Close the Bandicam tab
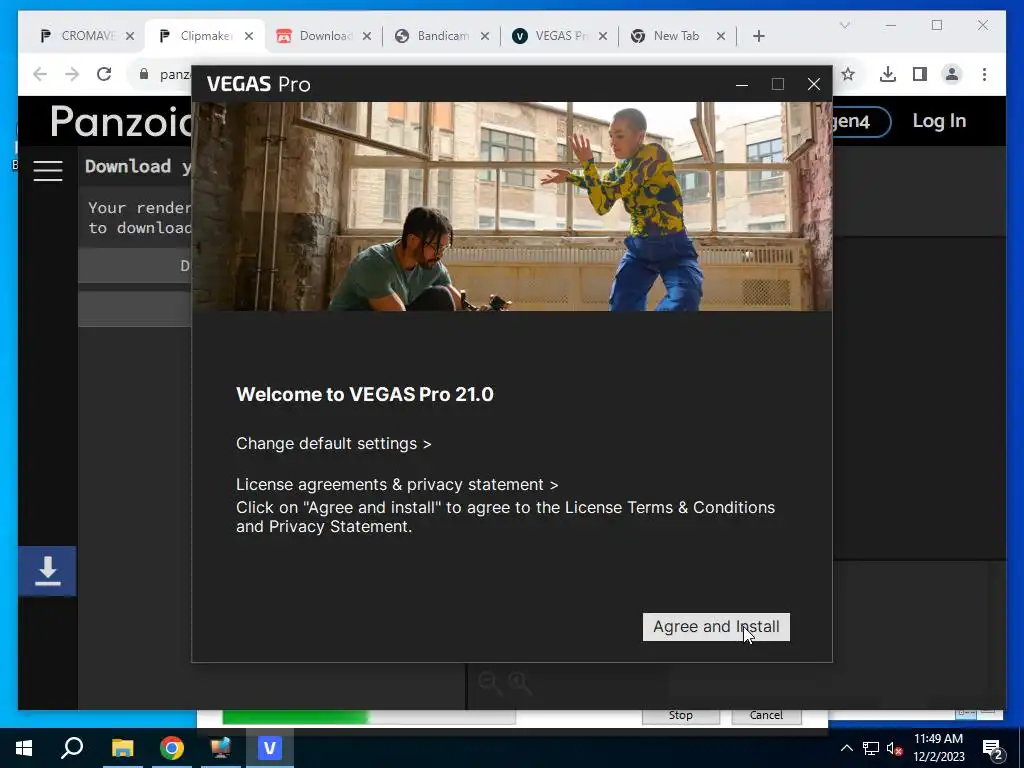 tap(485, 37)
